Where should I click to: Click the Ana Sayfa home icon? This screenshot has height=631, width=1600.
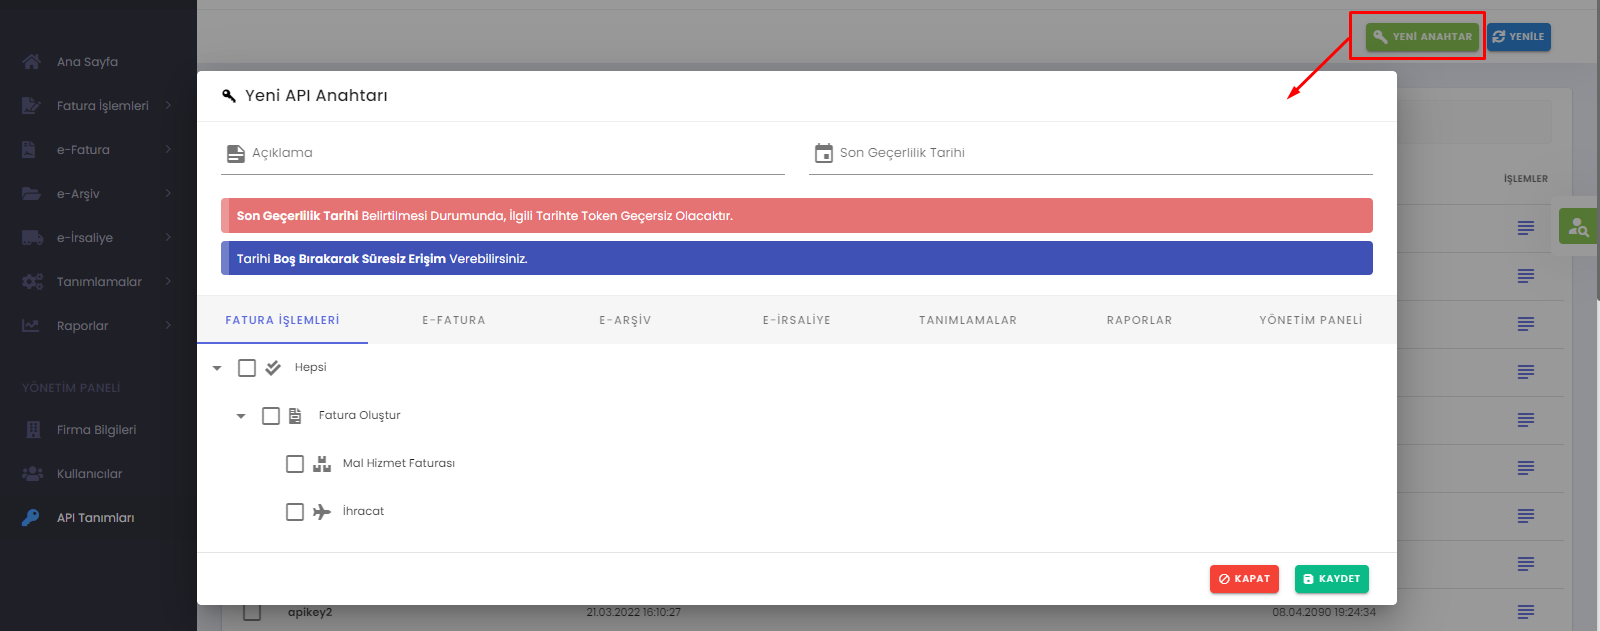[x=32, y=62]
